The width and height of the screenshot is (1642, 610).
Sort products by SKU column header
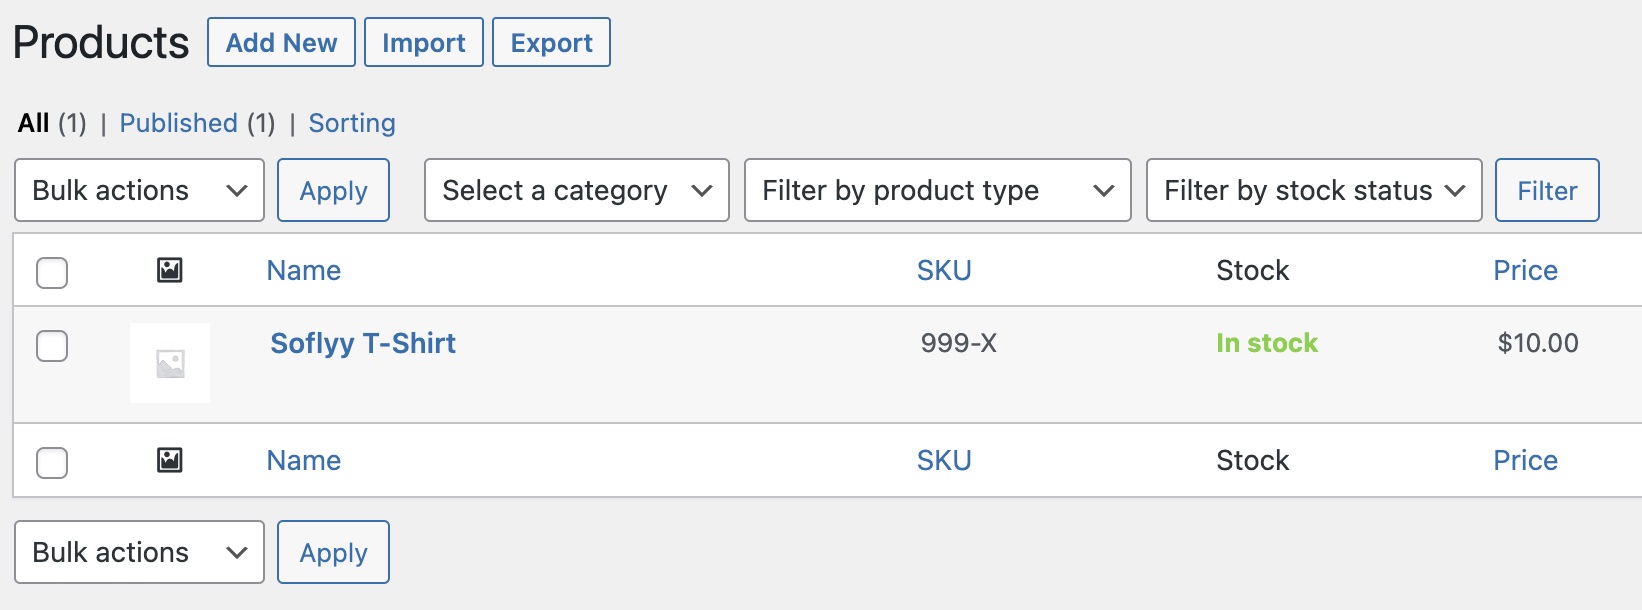(944, 270)
